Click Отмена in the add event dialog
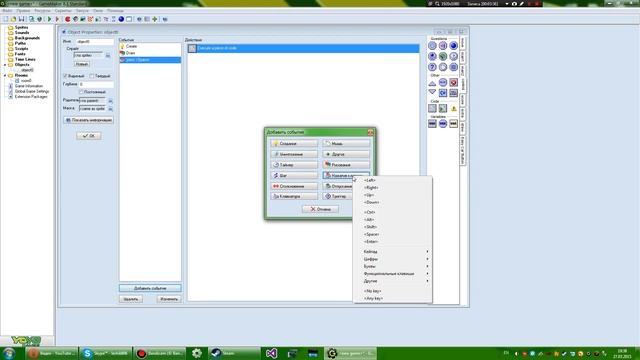This screenshot has width=640, height=360. (320, 209)
